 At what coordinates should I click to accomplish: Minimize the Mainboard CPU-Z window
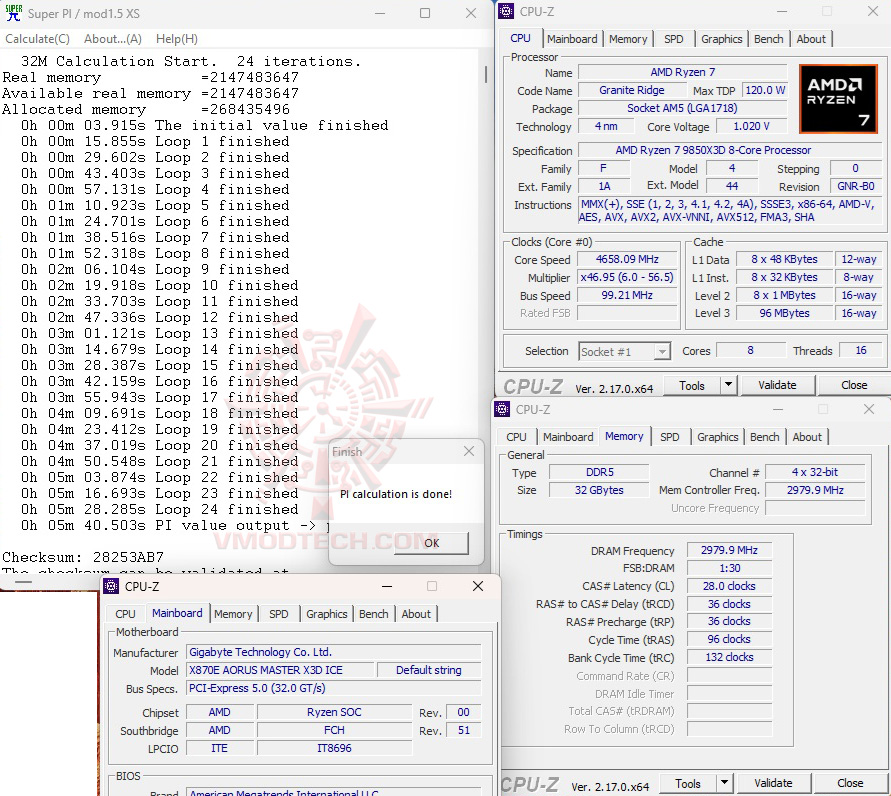coord(387,586)
